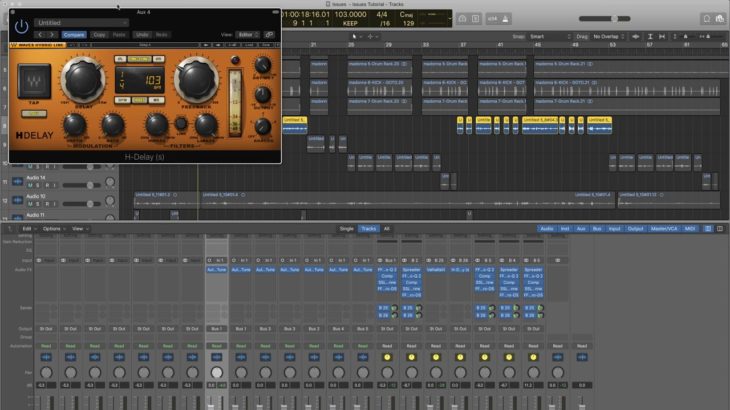Toggle the Master/VCA channel filter in mixer
The height and width of the screenshot is (410, 730).
pos(664,229)
